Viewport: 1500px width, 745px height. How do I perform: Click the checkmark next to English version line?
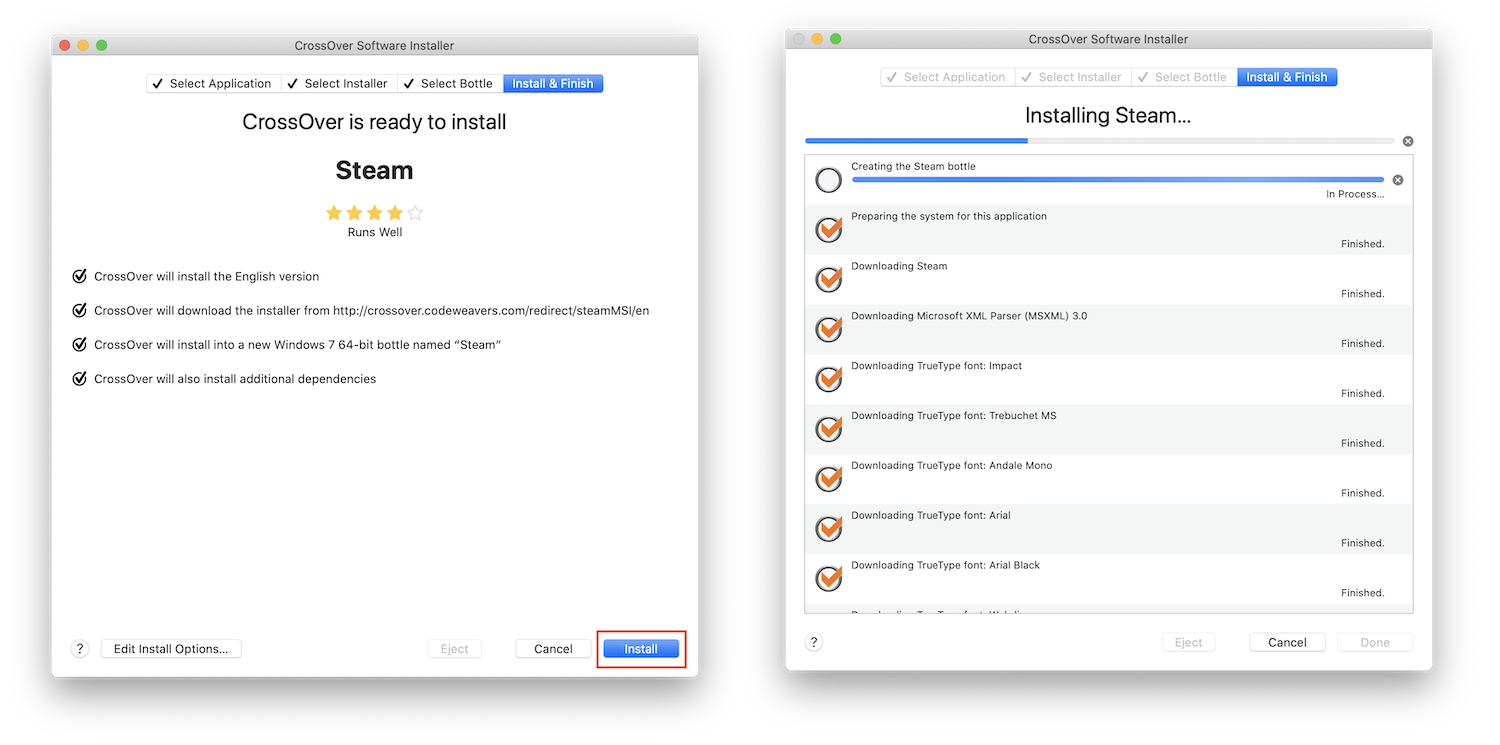click(x=80, y=276)
